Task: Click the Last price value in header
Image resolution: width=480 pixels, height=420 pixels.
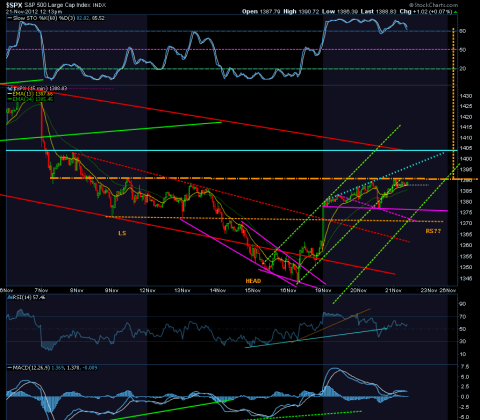Action: [386, 12]
